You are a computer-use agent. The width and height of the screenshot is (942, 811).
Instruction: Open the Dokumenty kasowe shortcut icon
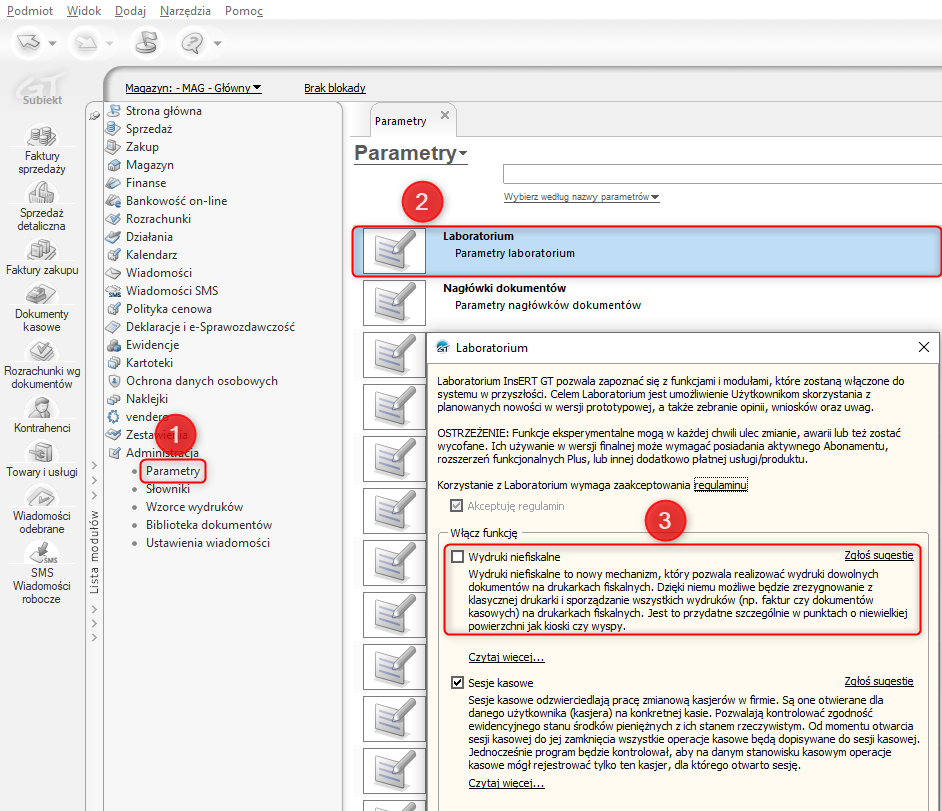41,294
